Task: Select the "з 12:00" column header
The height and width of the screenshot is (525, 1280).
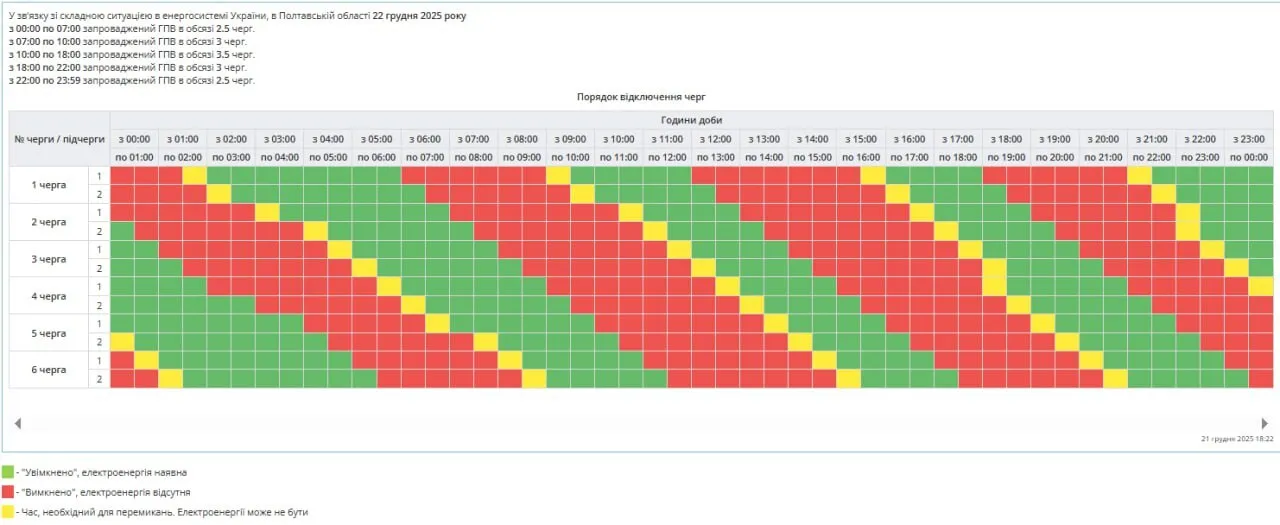Action: click(716, 139)
